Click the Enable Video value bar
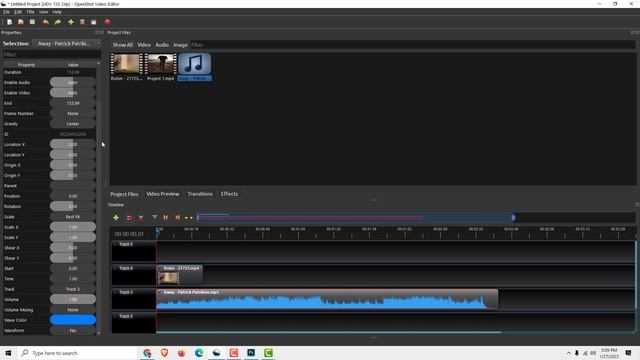 point(73,93)
